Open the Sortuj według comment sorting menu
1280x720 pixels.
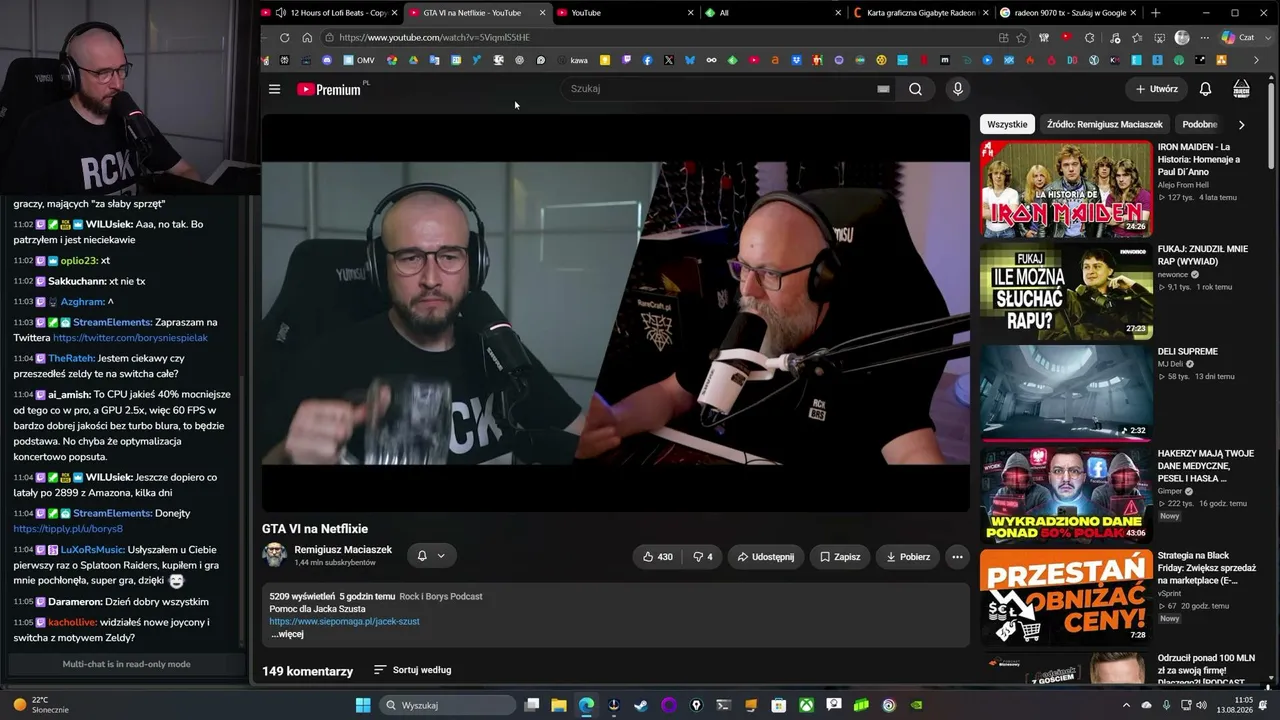click(412, 670)
